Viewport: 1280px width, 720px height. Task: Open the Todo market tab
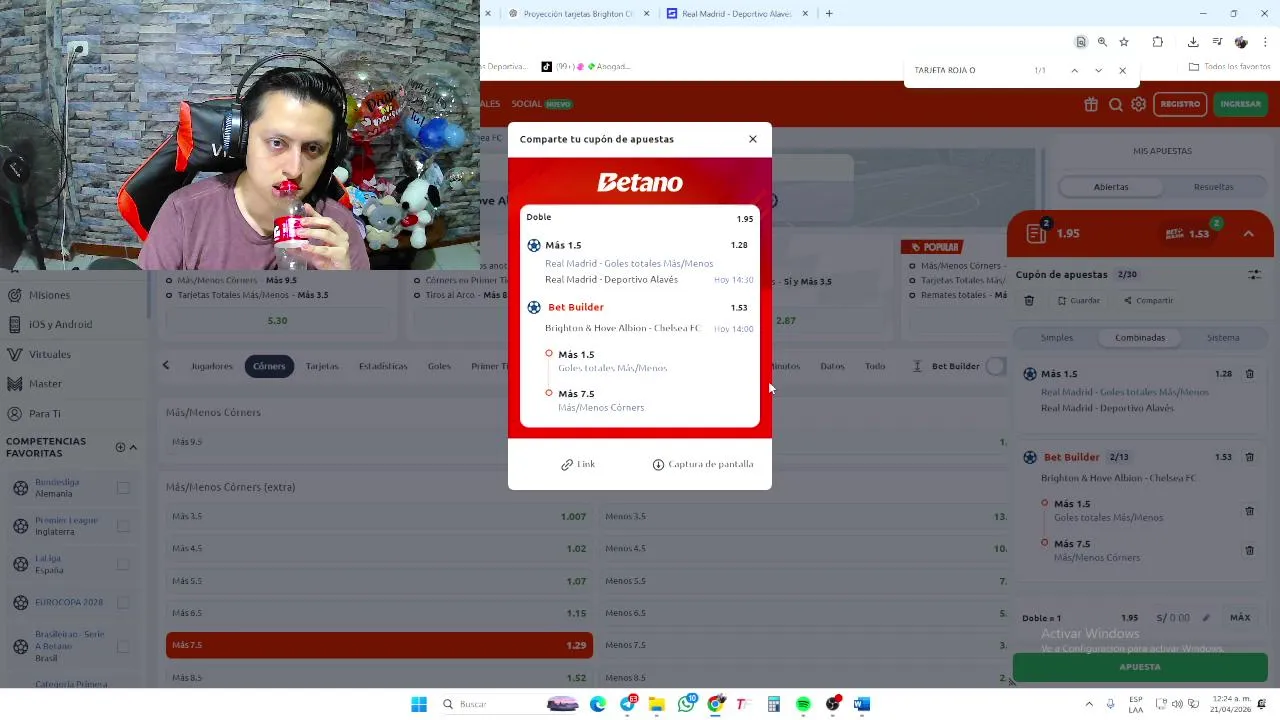[x=875, y=366]
